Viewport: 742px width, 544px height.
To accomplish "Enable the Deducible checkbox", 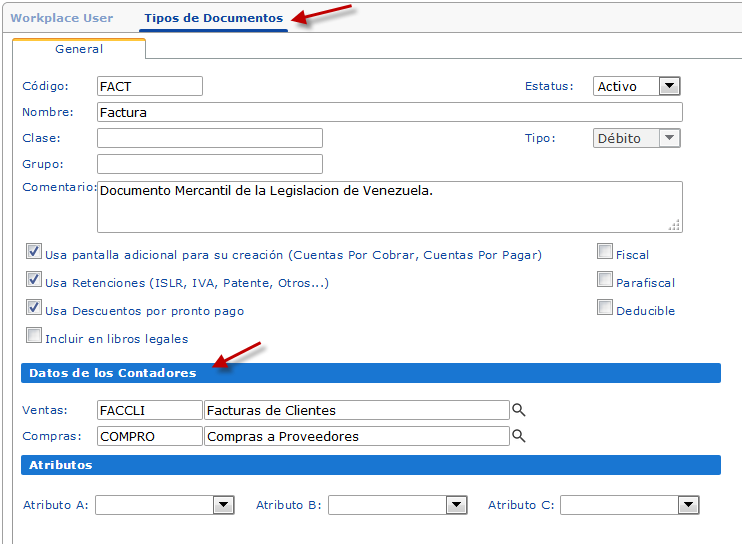I will 605,307.
